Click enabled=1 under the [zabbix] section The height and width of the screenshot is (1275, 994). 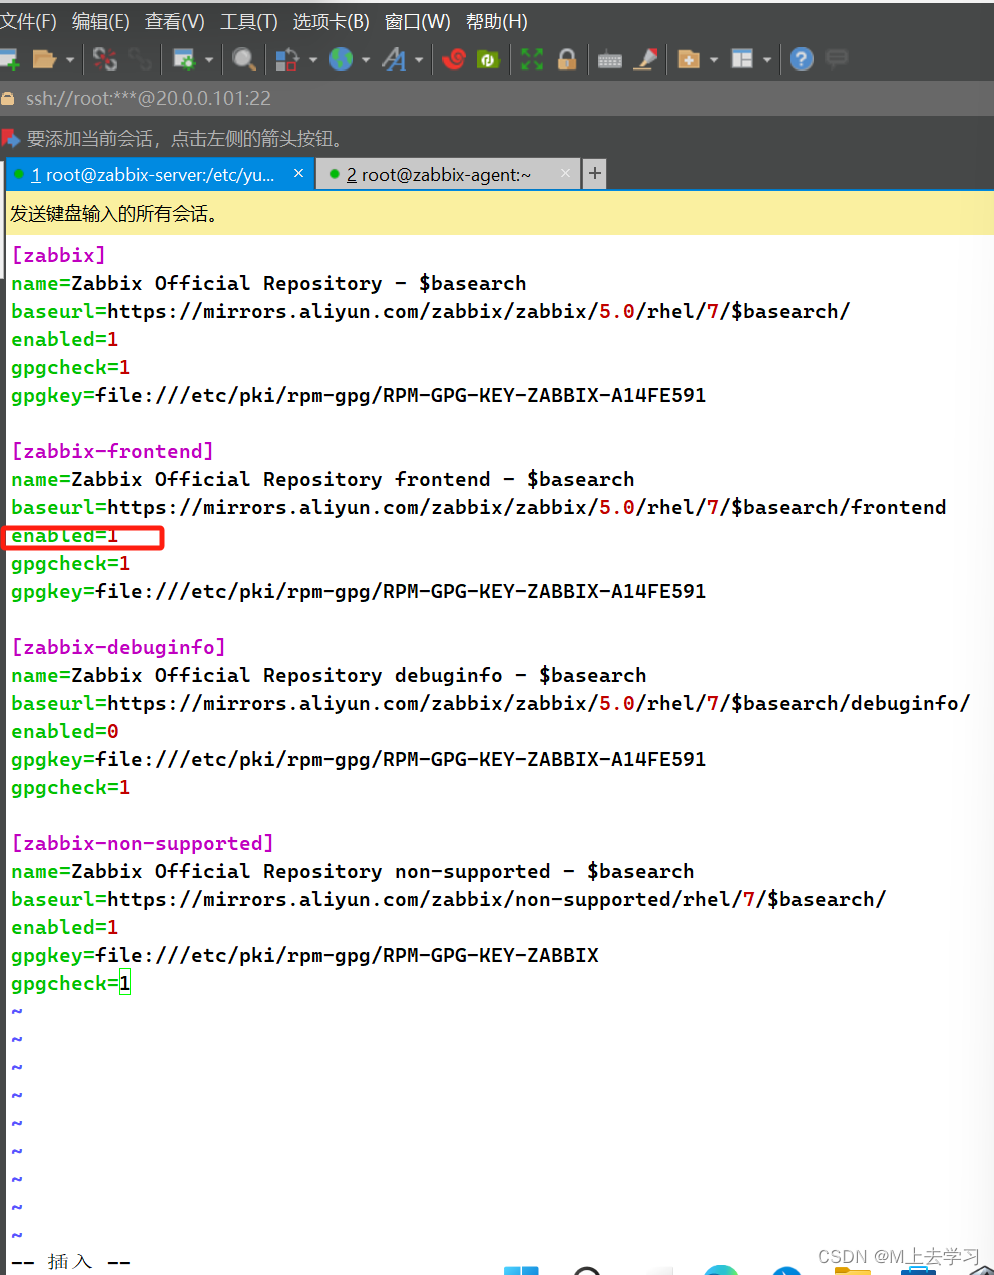click(65, 339)
